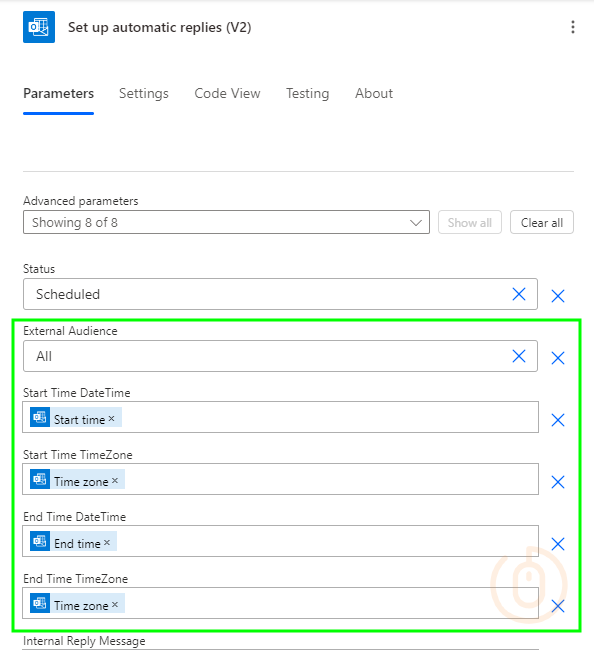Remove the External Audience parameter
This screenshot has height=650, width=594.
coord(558,358)
